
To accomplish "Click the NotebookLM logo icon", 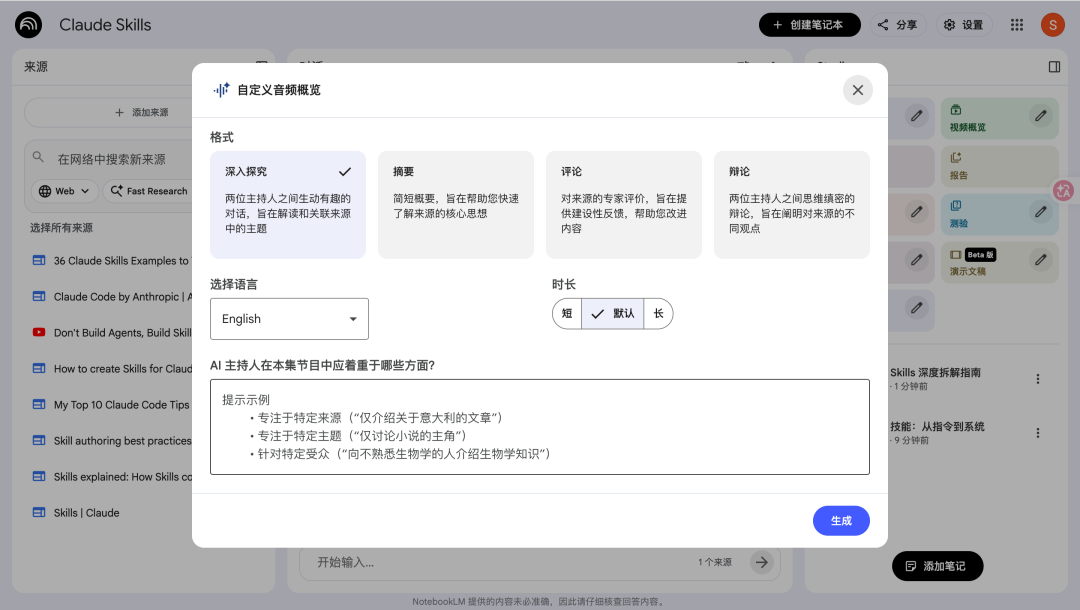I will coord(29,25).
